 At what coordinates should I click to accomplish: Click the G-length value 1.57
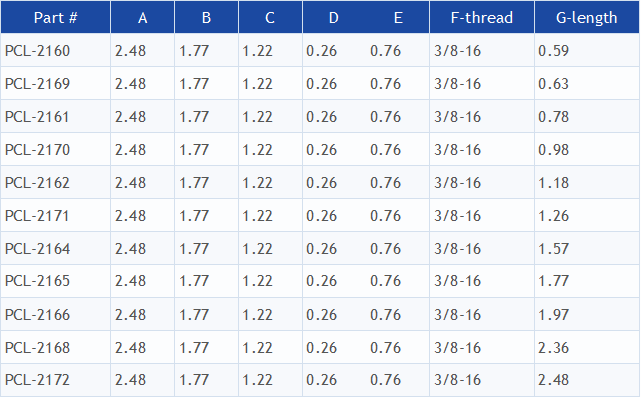(x=554, y=249)
